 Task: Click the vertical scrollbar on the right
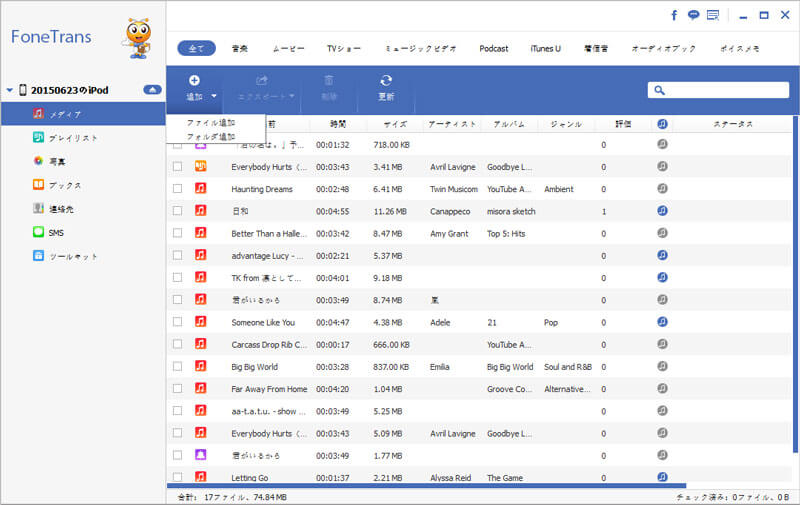click(795, 284)
